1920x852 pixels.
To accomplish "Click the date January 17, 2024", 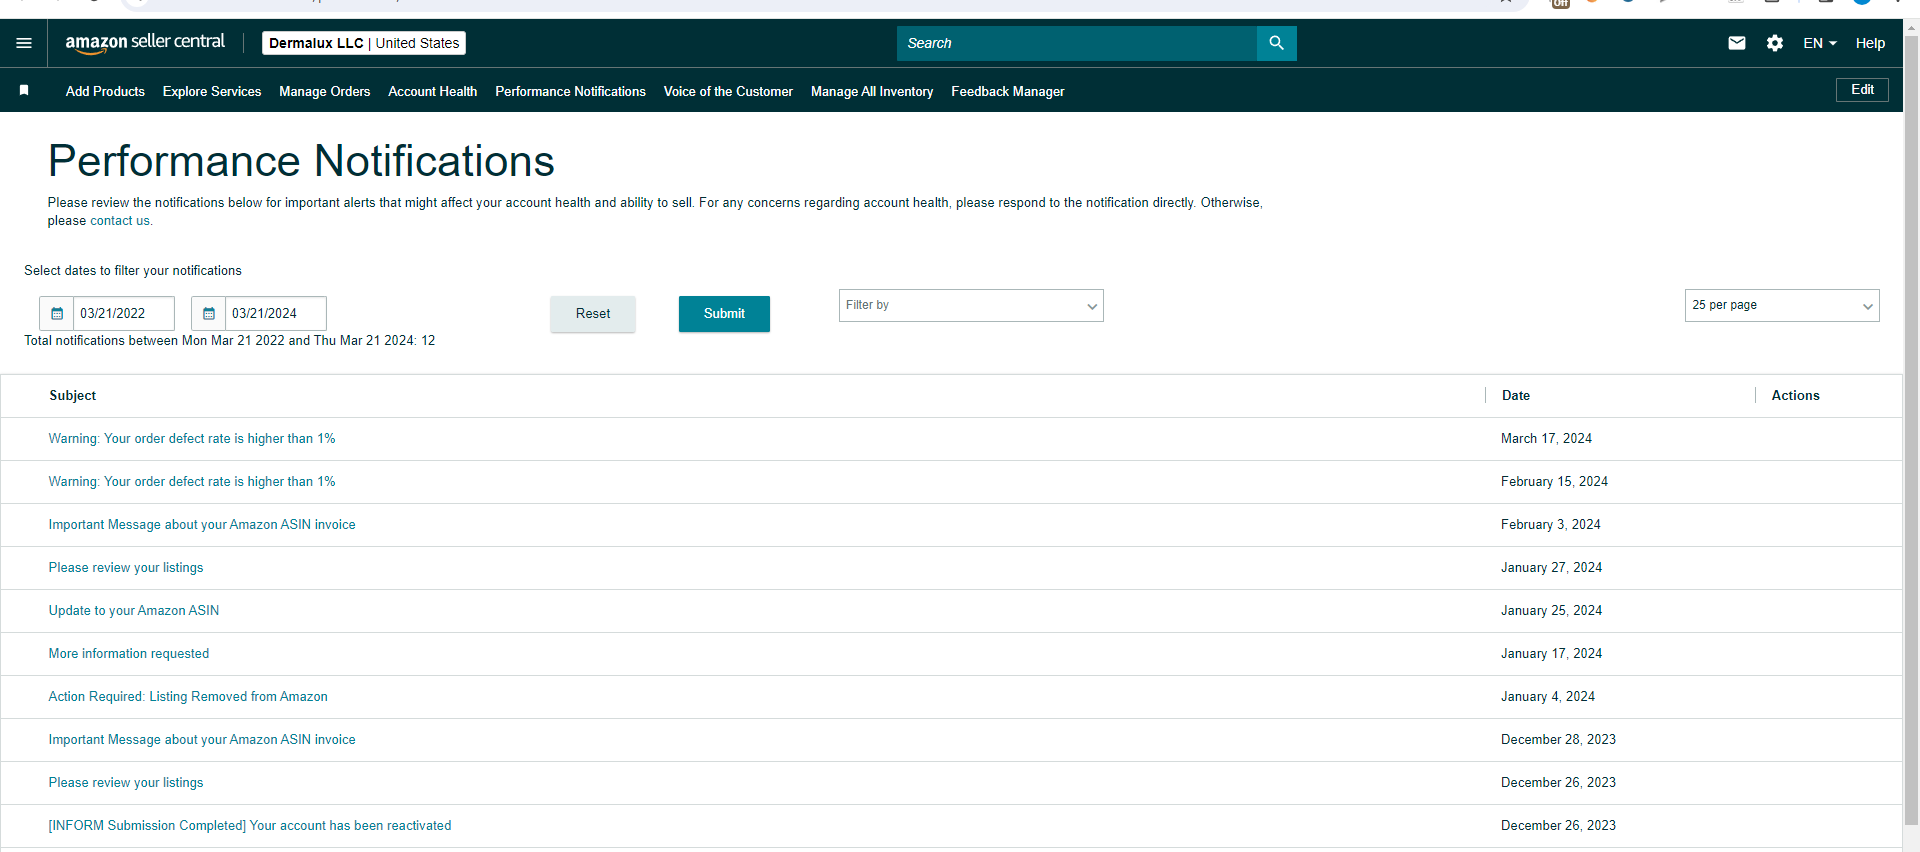I will tap(1551, 654).
